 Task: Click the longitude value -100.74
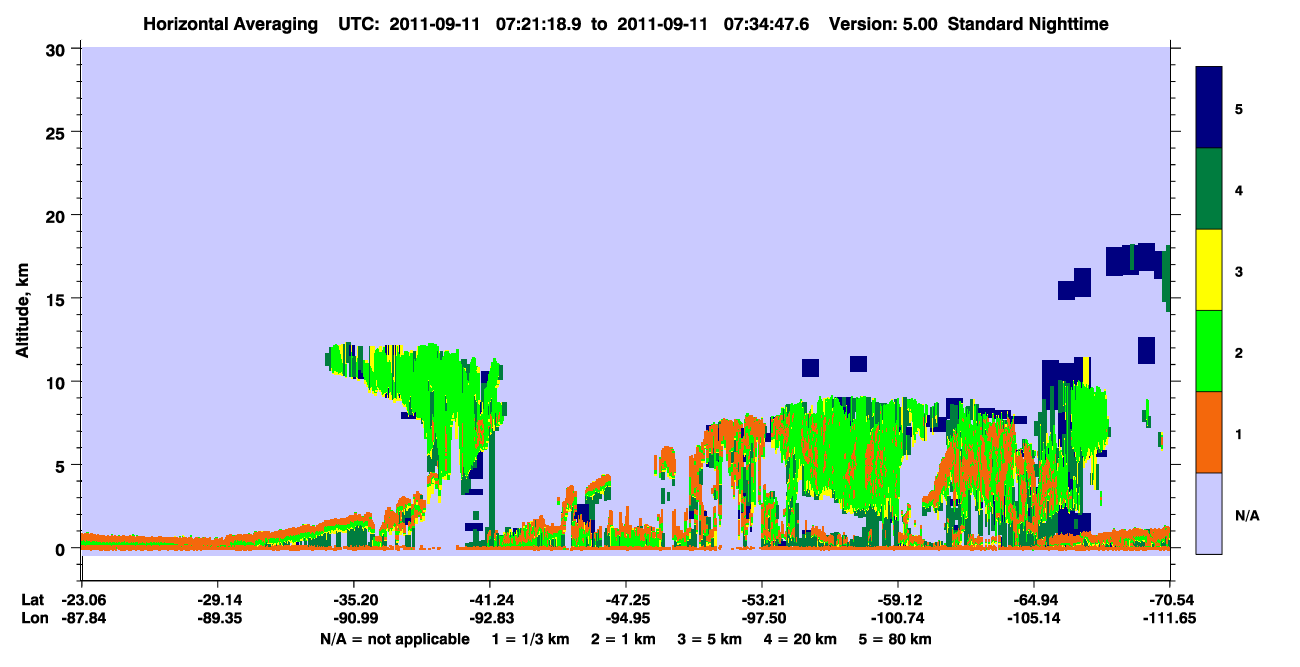[898, 619]
